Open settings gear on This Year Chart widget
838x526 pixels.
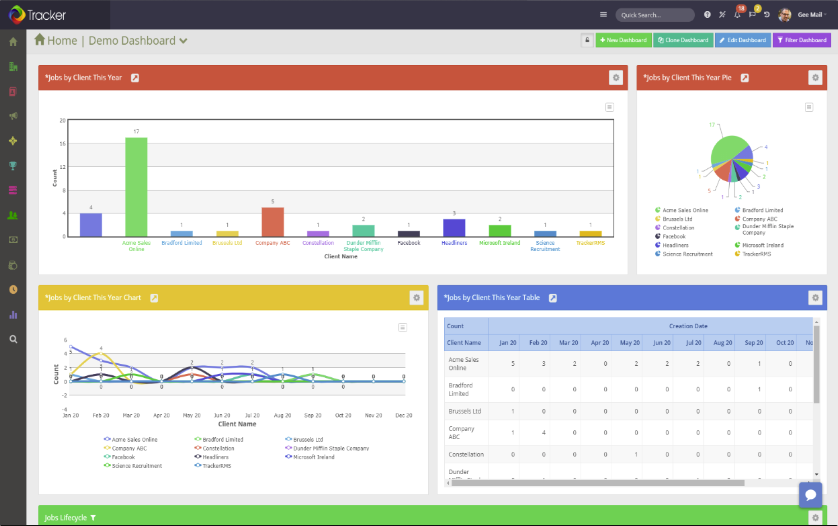point(416,298)
